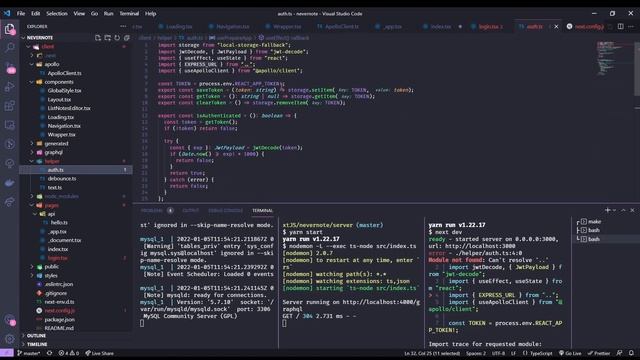This screenshot has height=360, width=640.
Task: Open the Docker whale icon in activity bar
Action: pyautogui.click(x=9, y=183)
